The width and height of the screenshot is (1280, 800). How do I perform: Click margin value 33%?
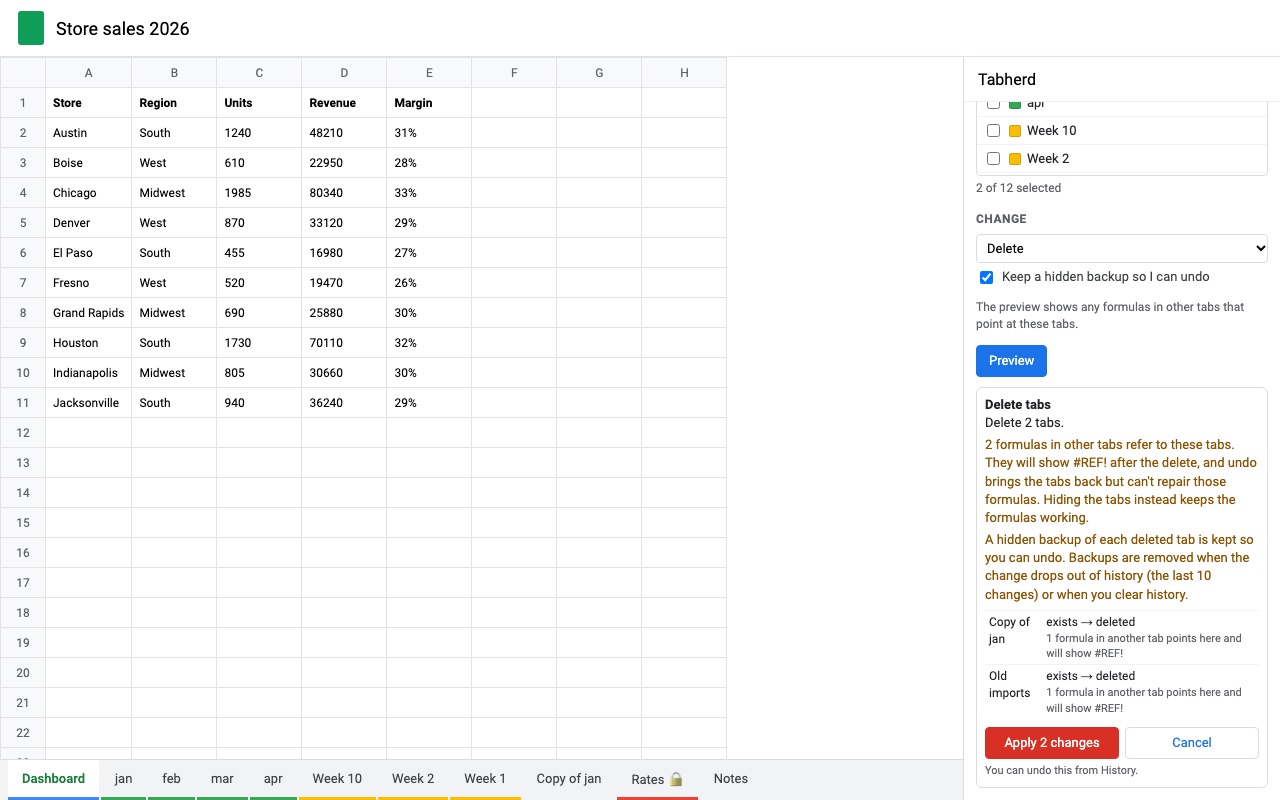[x=429, y=193]
